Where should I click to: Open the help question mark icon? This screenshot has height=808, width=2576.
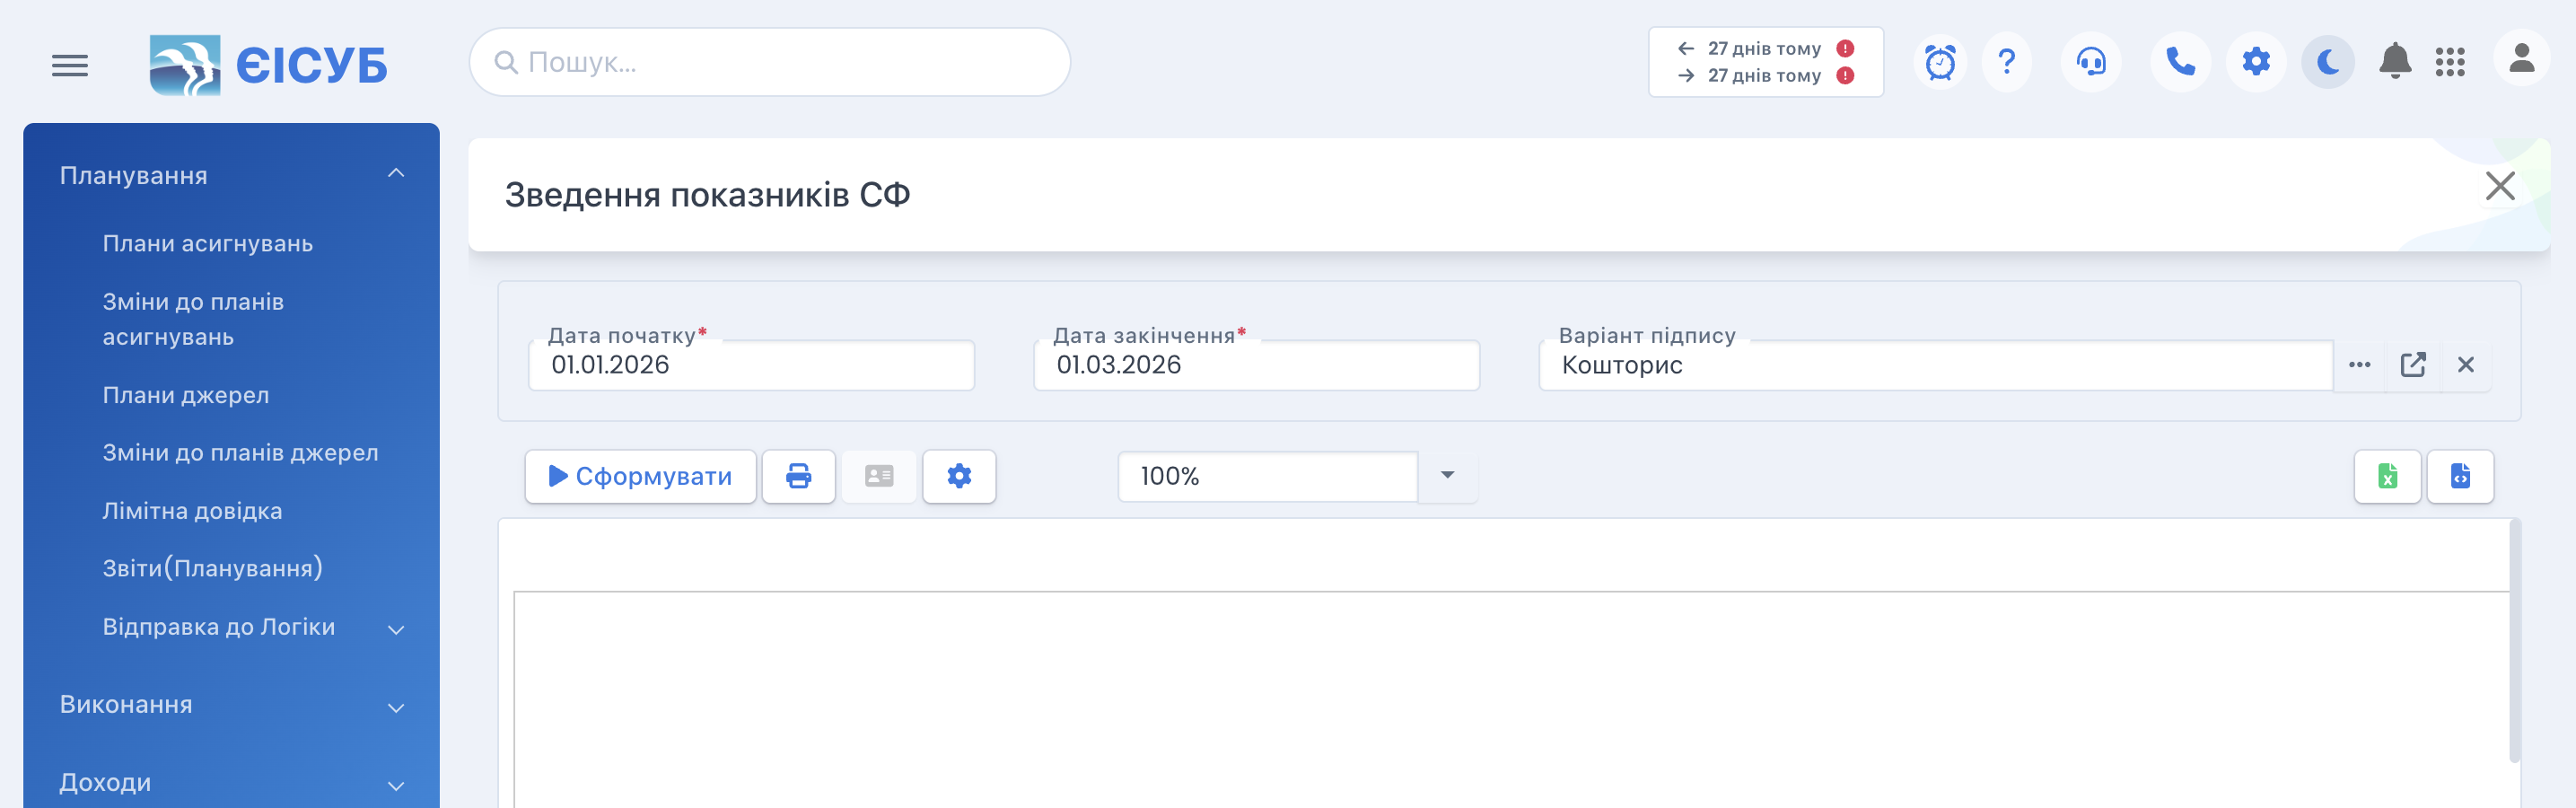[2006, 62]
